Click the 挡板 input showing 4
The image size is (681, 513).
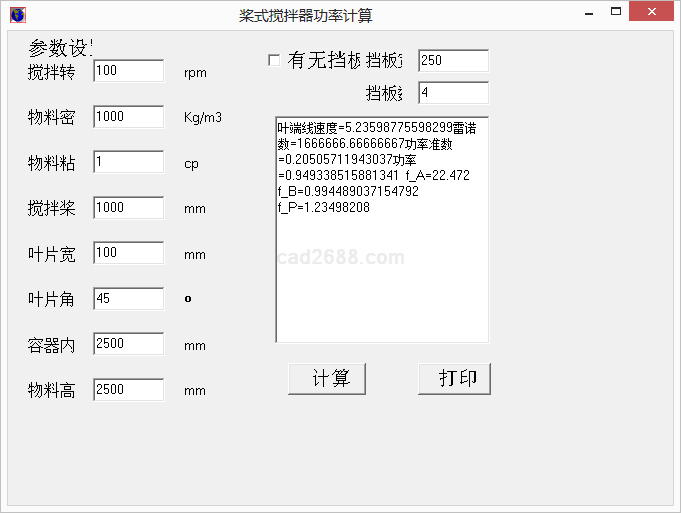[x=453, y=93]
